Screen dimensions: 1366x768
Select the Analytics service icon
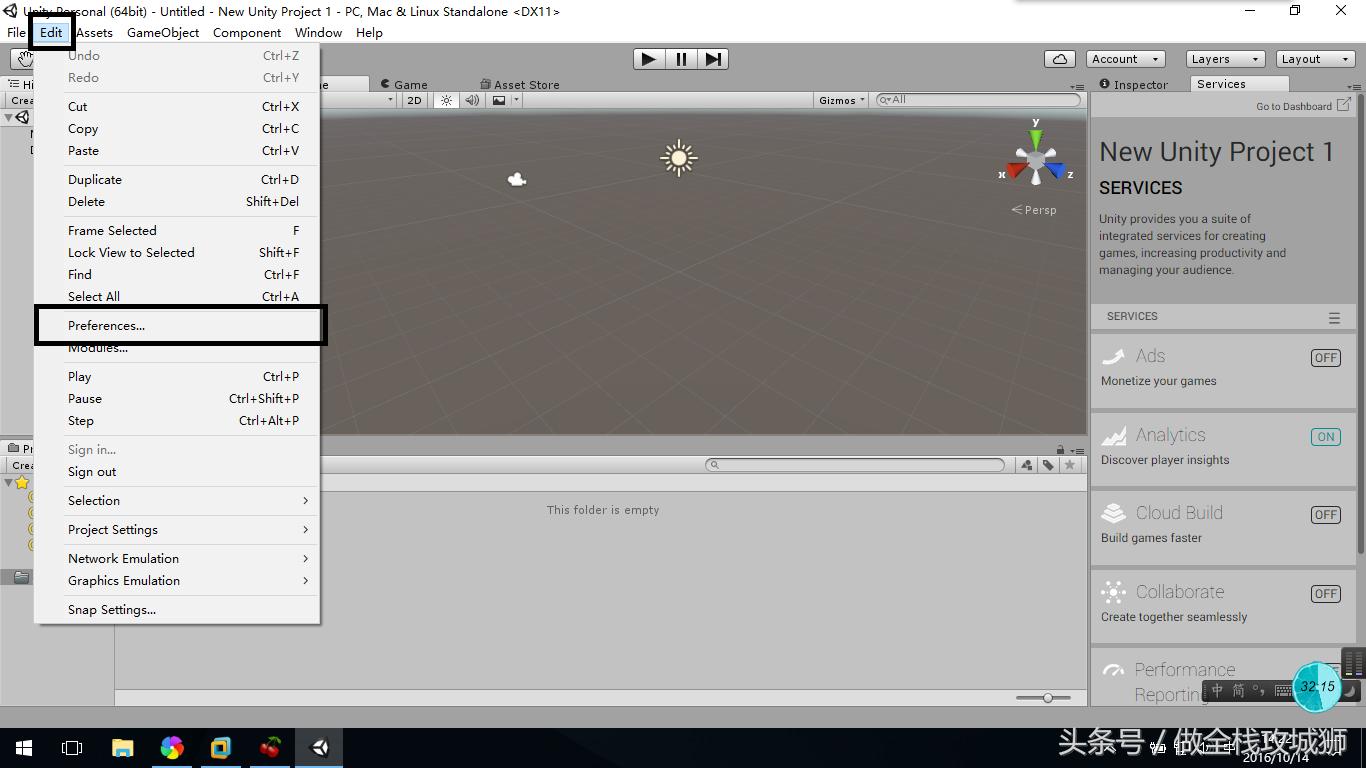point(1112,436)
